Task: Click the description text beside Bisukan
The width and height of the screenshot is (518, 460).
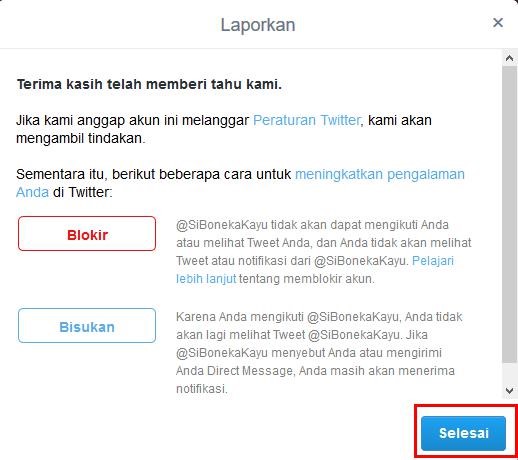Action: (319, 353)
